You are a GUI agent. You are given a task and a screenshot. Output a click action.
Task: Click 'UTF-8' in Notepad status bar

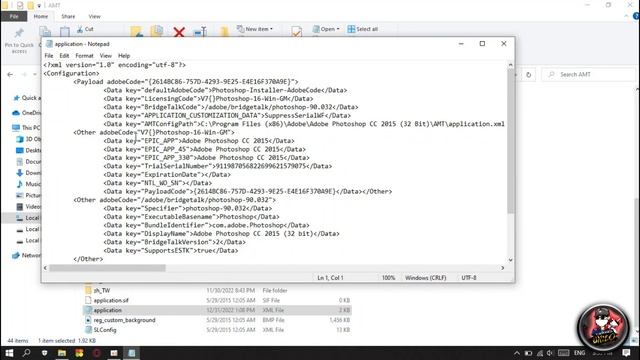coord(469,278)
